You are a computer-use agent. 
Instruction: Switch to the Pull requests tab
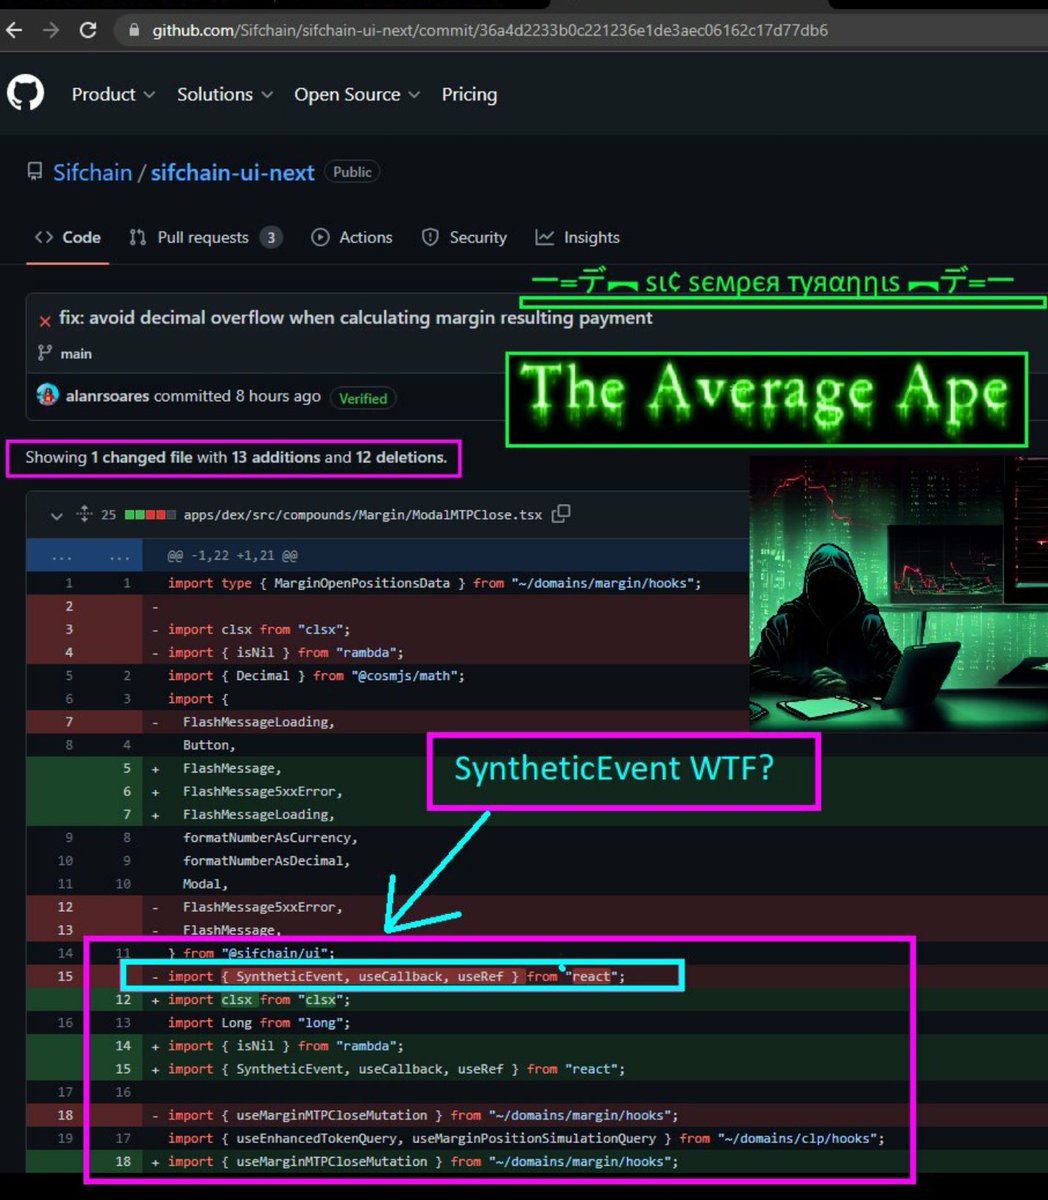pos(204,237)
